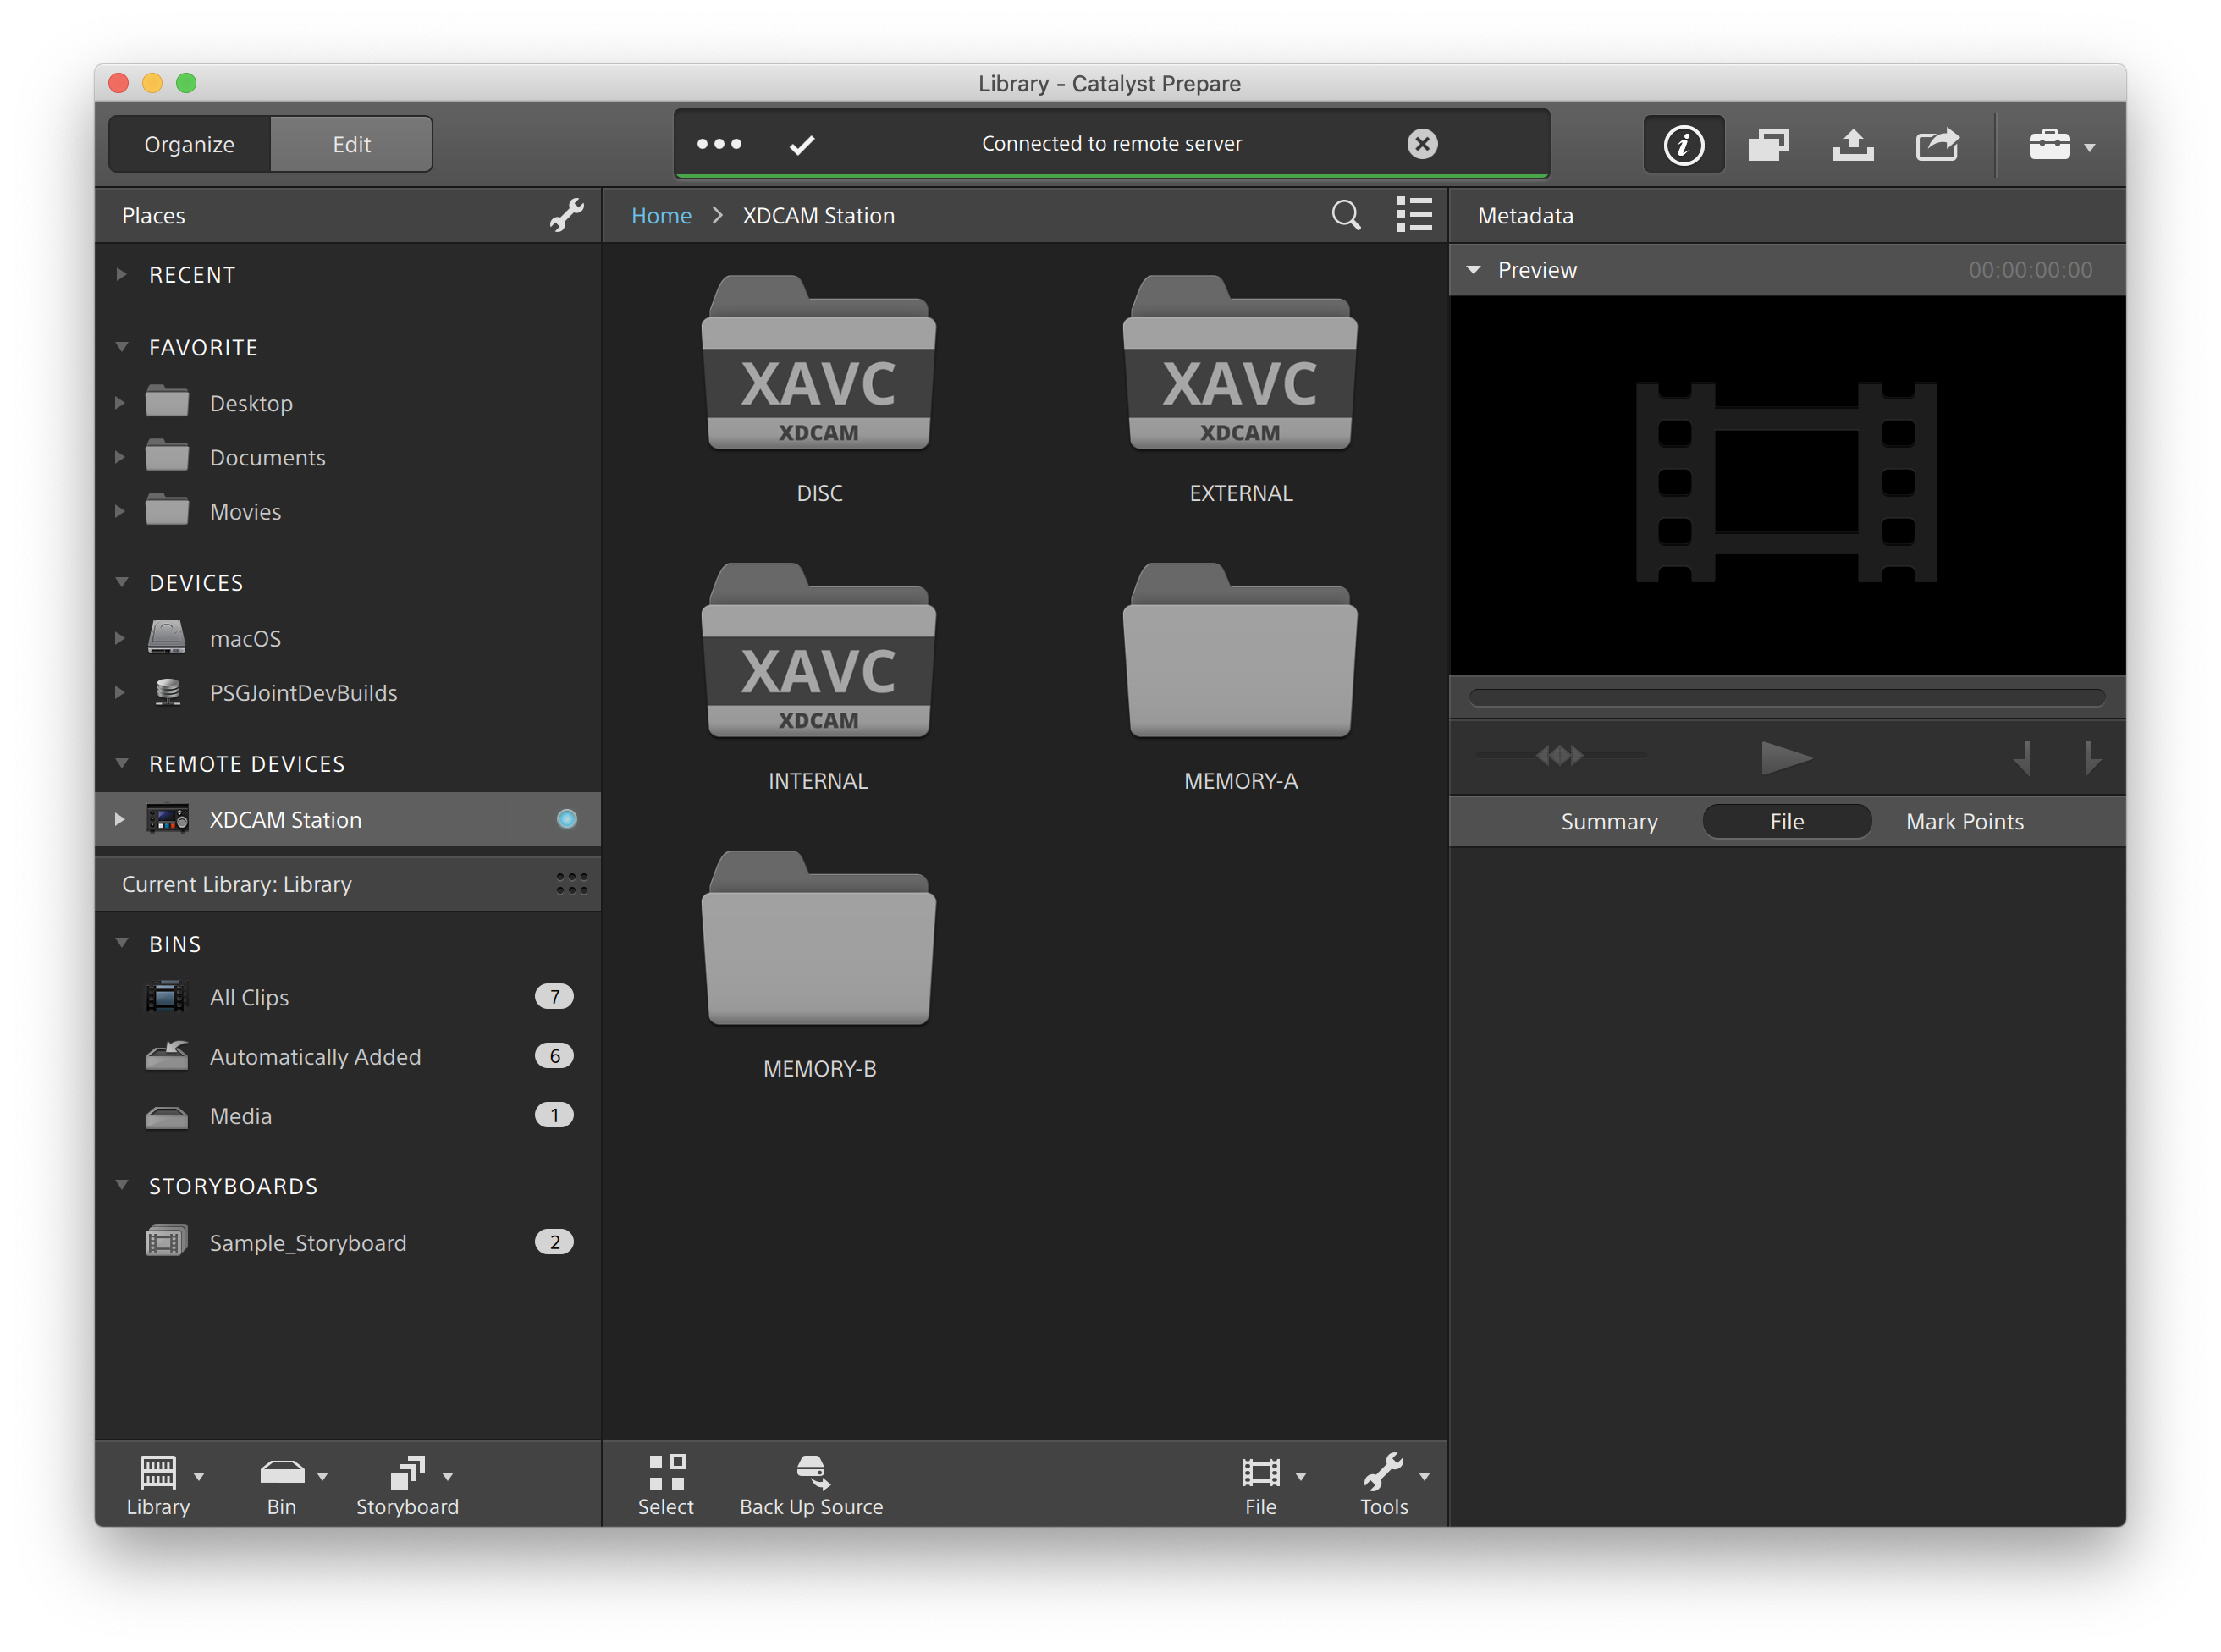
Task: Switch to Organize mode
Action: [189, 145]
